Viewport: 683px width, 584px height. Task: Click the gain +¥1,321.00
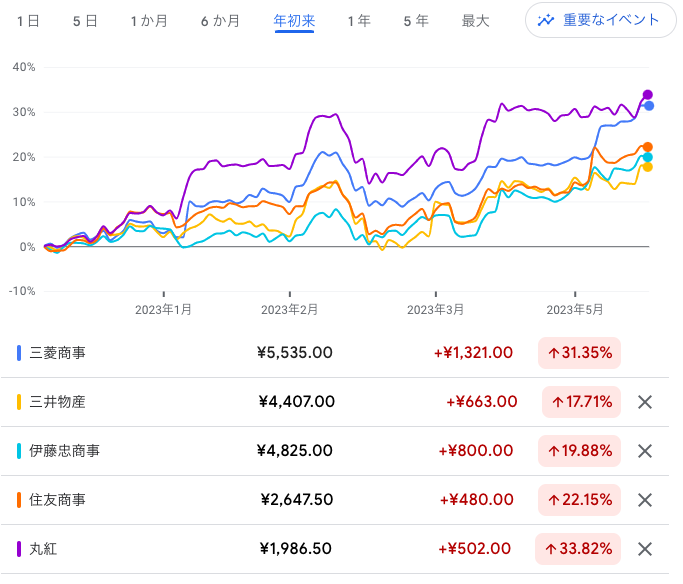[473, 353]
